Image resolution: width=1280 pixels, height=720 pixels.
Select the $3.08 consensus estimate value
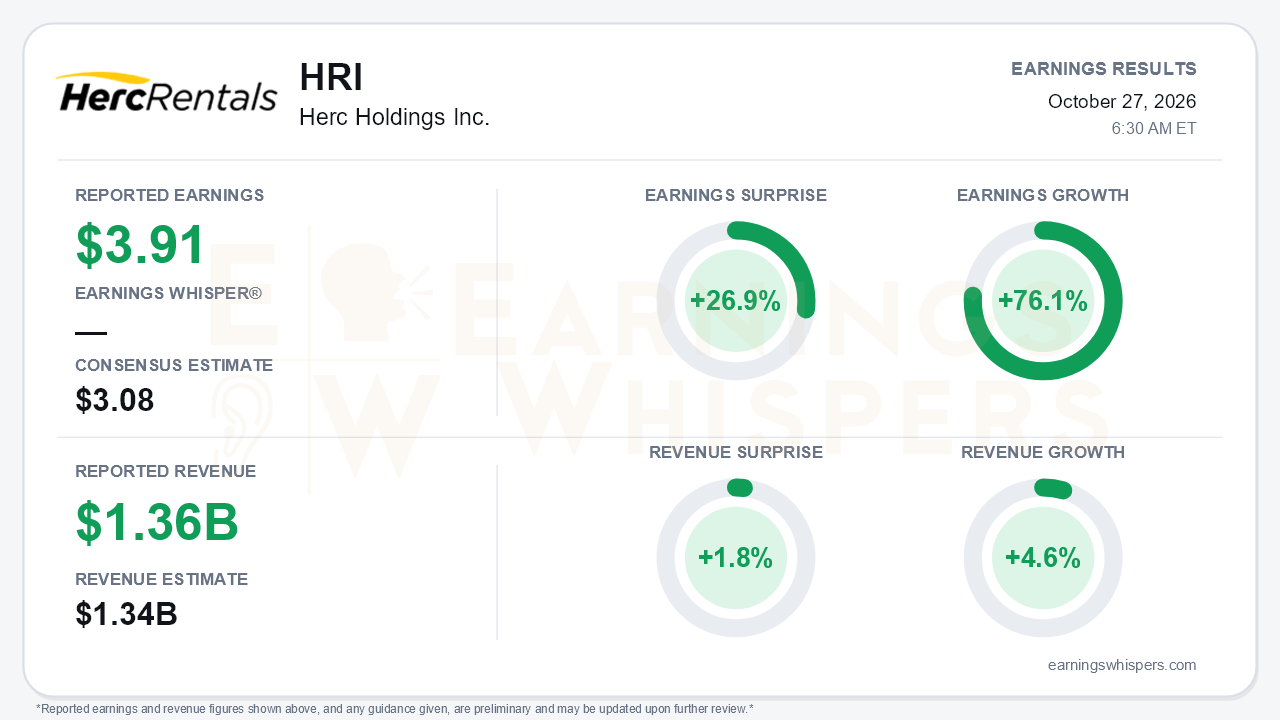point(115,401)
